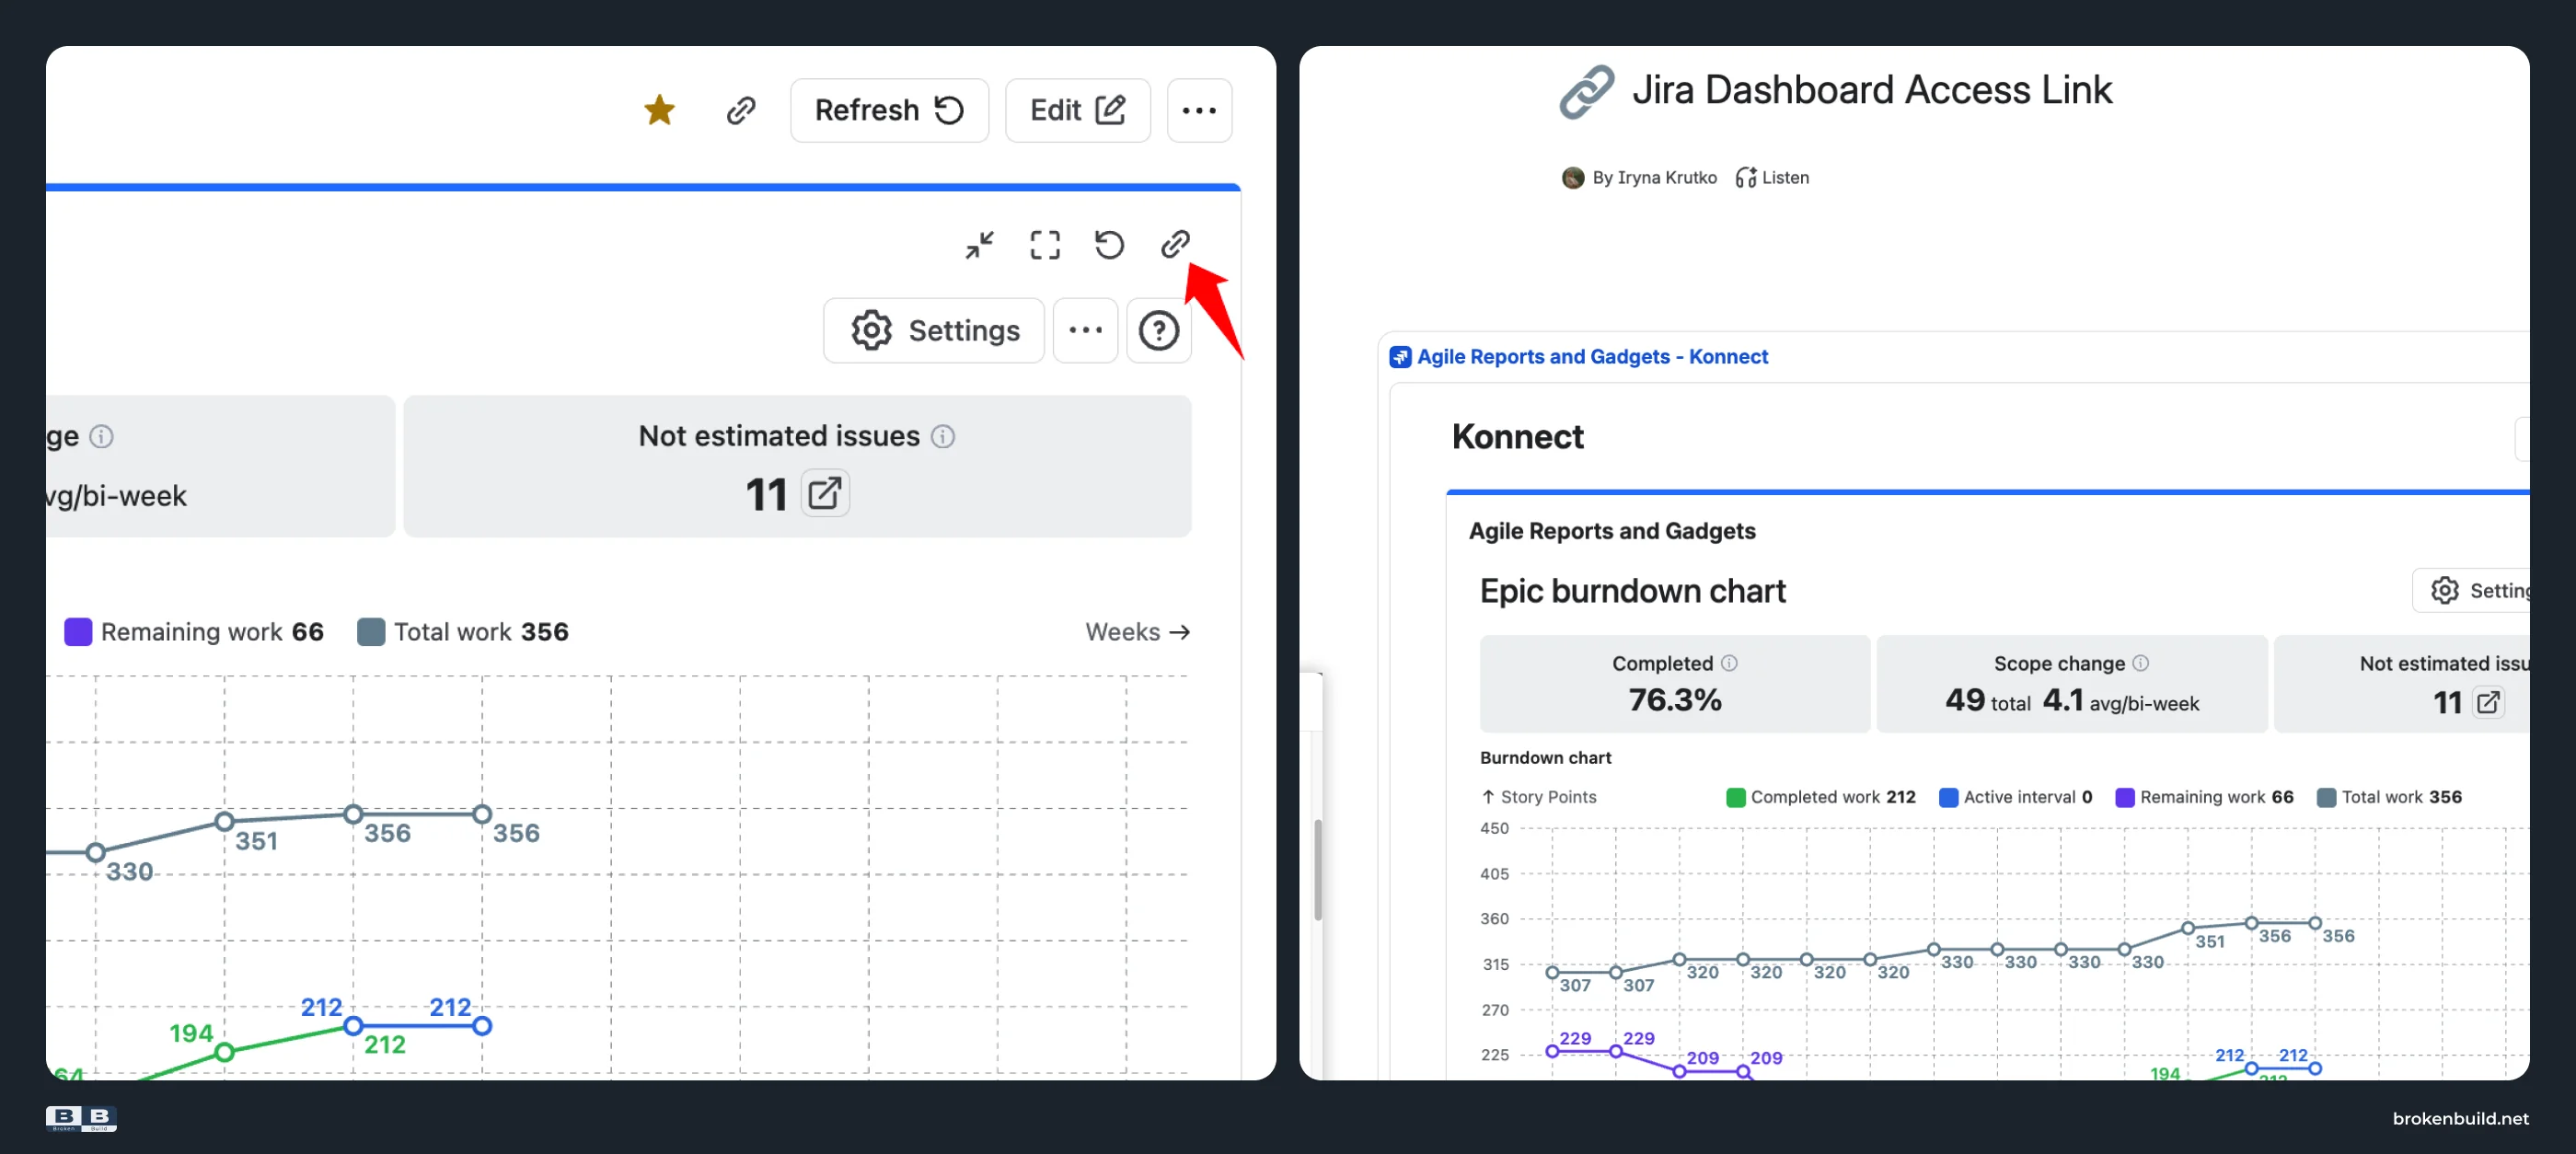Image resolution: width=2576 pixels, height=1154 pixels.
Task: Click the Jira Dashboard Access Link title
Action: pos(1872,90)
